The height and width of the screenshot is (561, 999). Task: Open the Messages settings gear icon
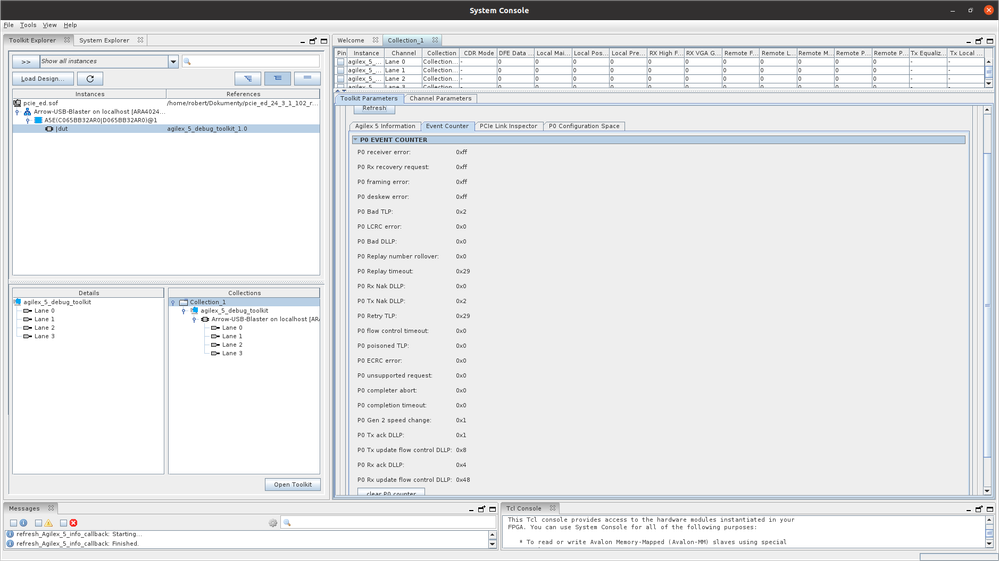coord(273,523)
